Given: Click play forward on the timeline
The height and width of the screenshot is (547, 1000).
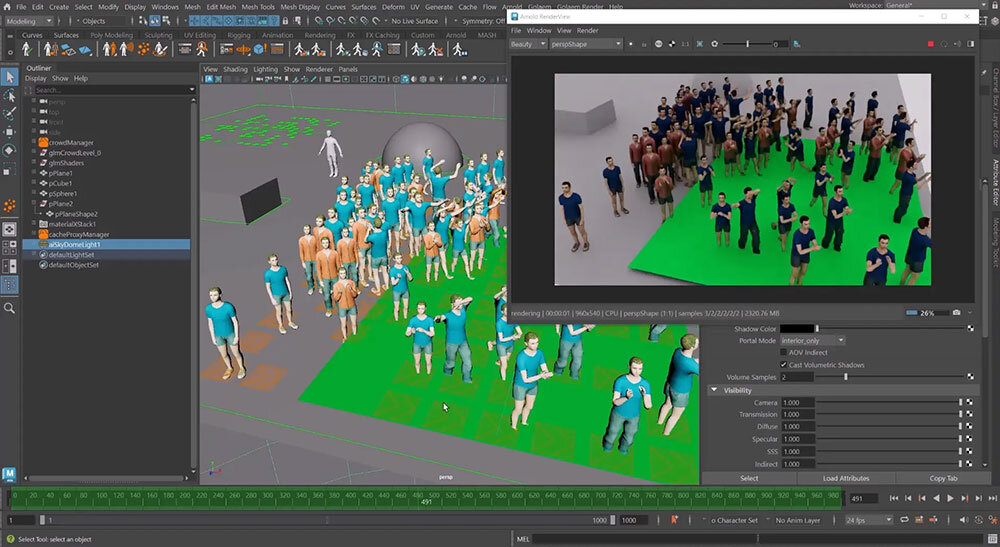Looking at the screenshot, I should (950, 498).
